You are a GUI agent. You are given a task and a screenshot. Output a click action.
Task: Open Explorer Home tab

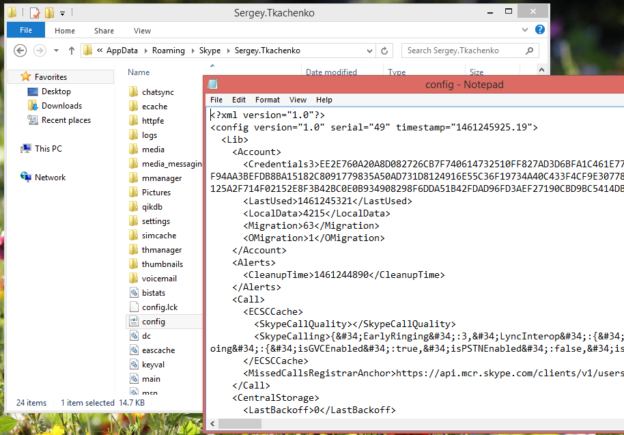(64, 31)
